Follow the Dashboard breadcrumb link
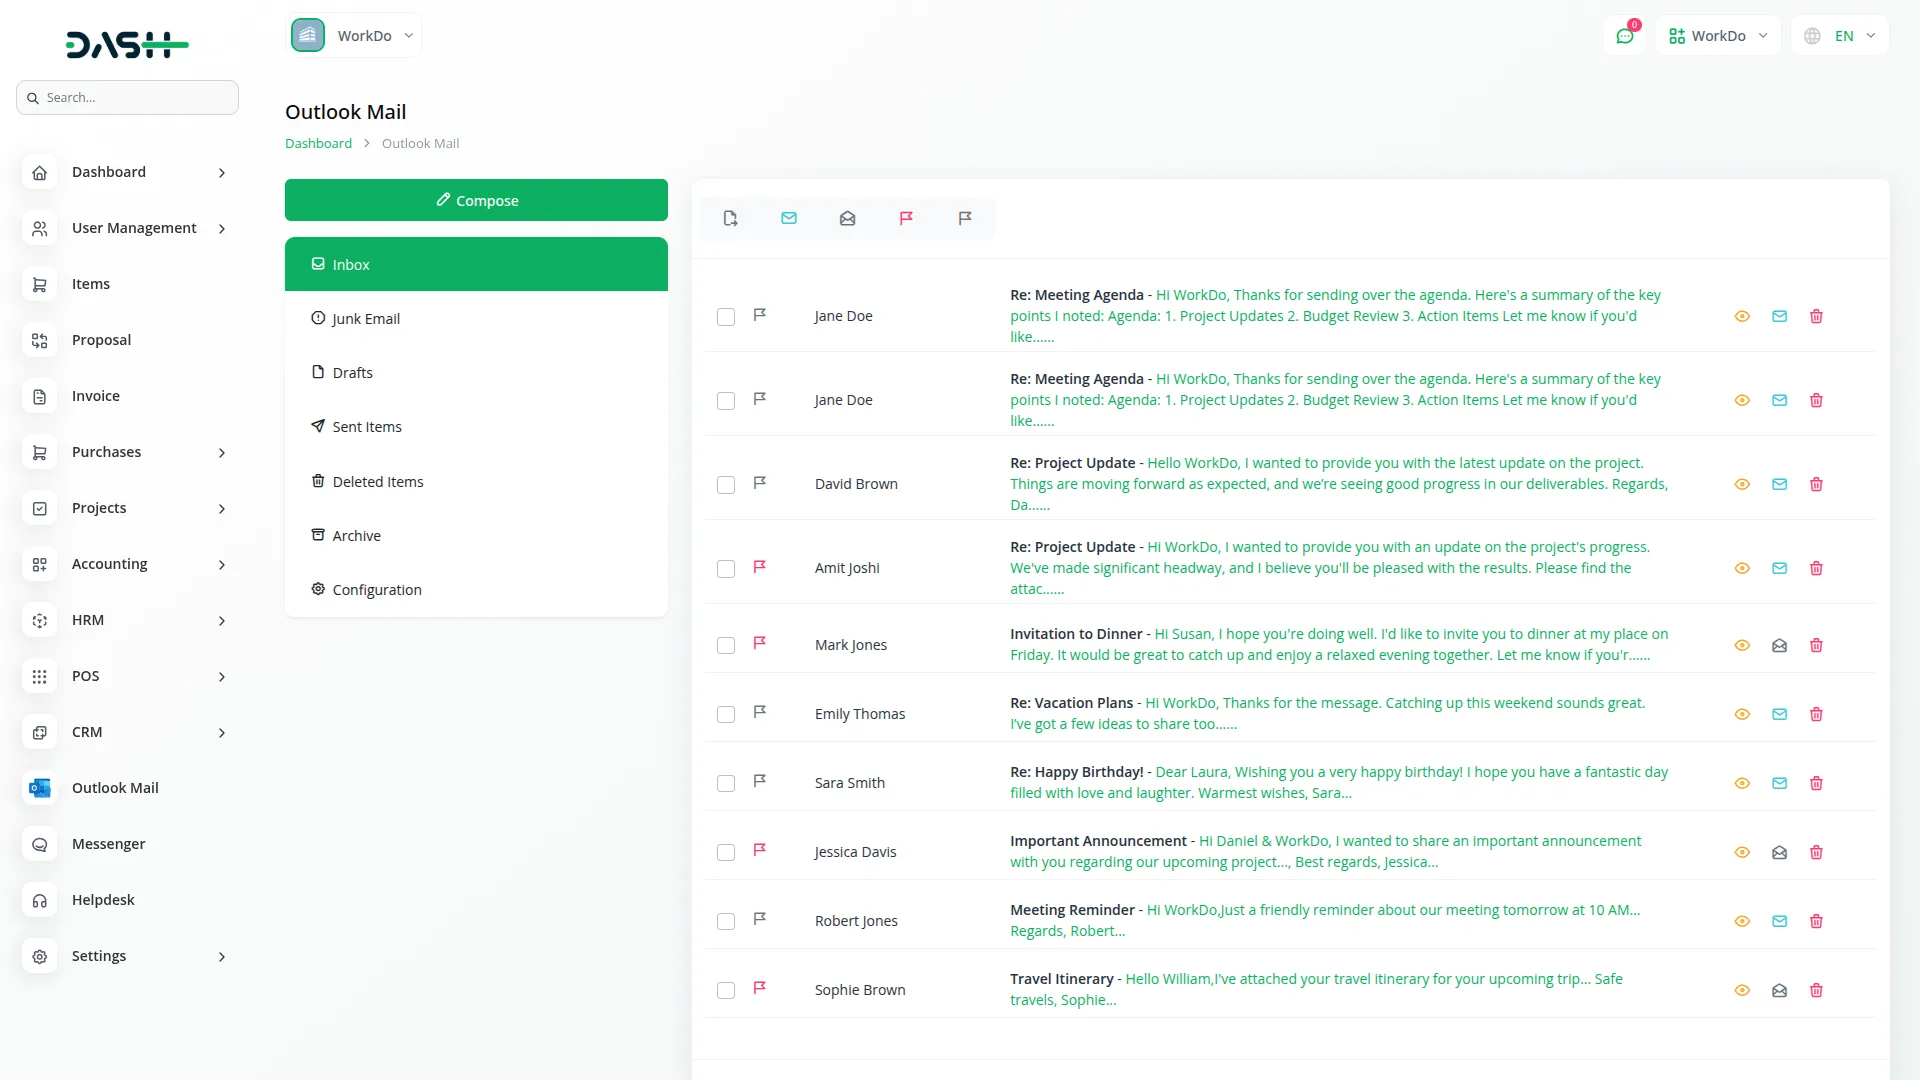This screenshot has width=1920, height=1080. (x=317, y=142)
